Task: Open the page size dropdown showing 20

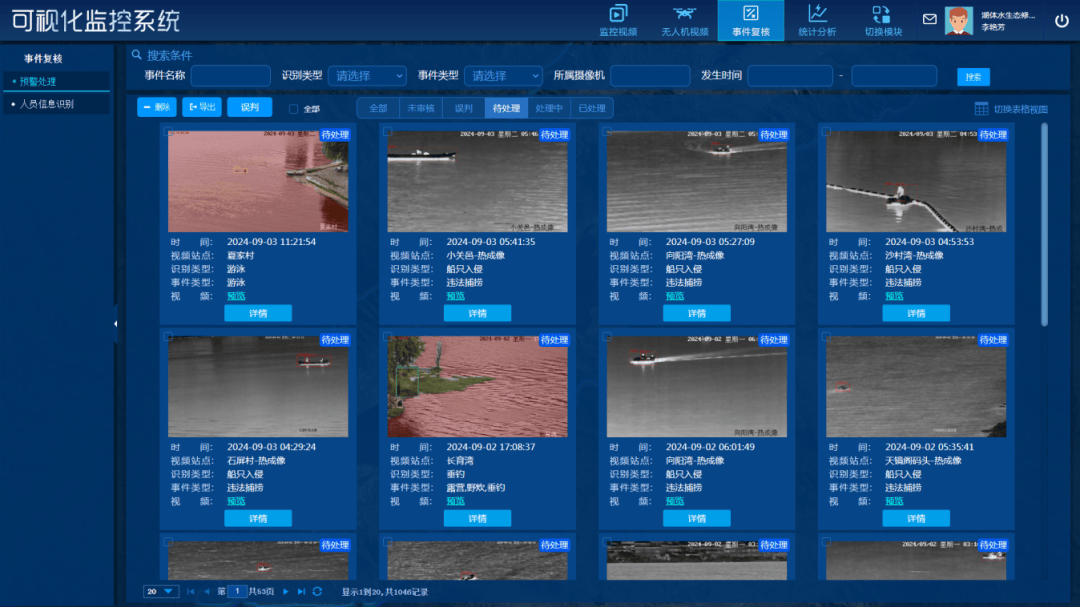Action: coord(160,592)
